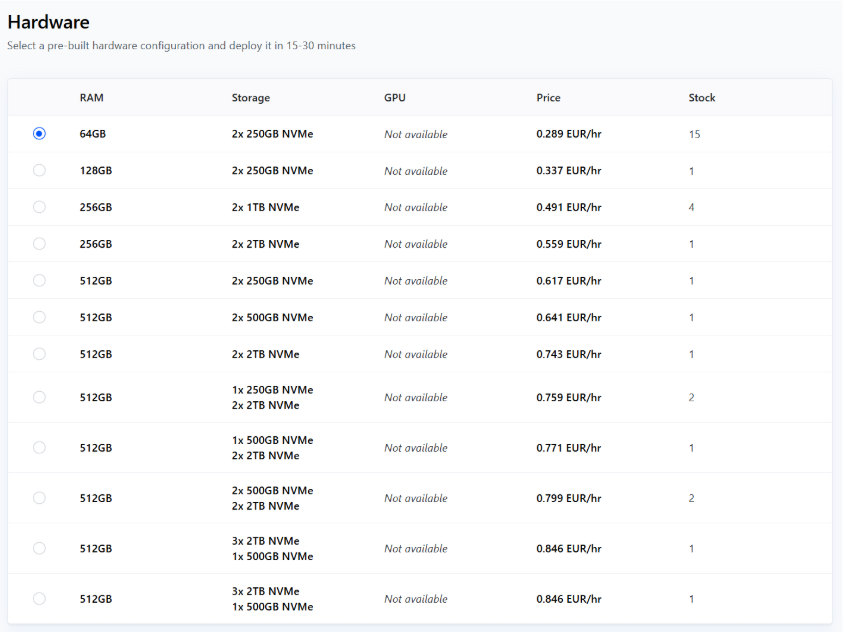Pick the 256GB option with 2x 2TB NVMe
Image resolution: width=845 pixels, height=632 pixels.
(x=39, y=244)
